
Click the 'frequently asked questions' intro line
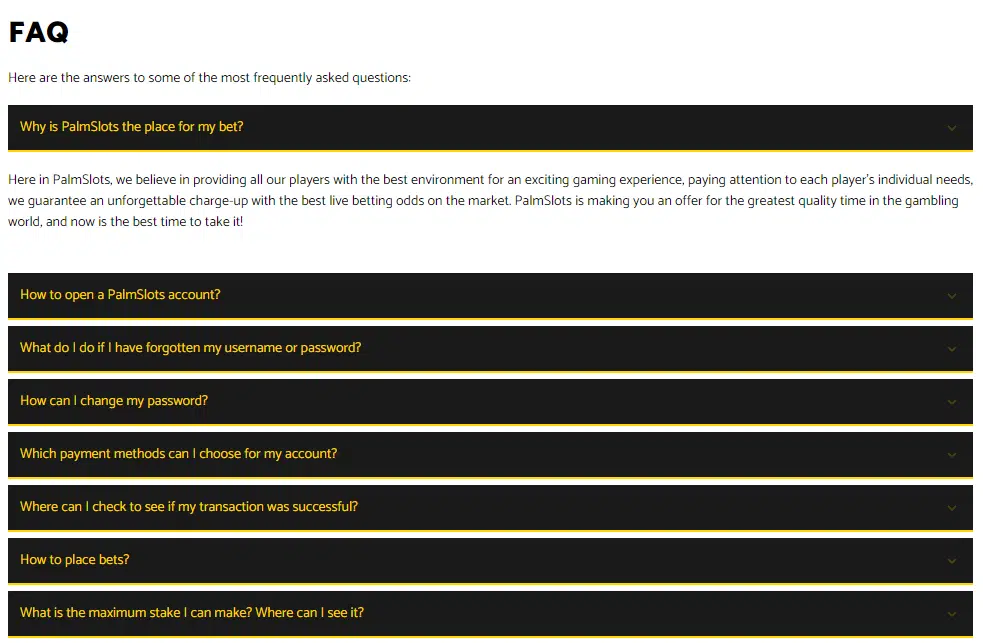pos(209,78)
